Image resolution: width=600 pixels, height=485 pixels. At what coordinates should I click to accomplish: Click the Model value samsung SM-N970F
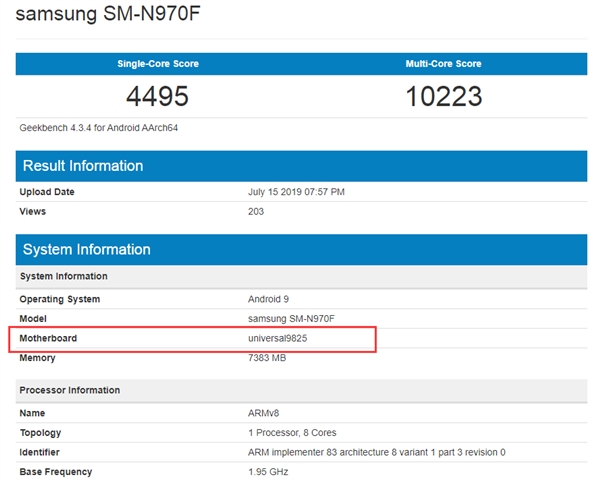coord(293,319)
